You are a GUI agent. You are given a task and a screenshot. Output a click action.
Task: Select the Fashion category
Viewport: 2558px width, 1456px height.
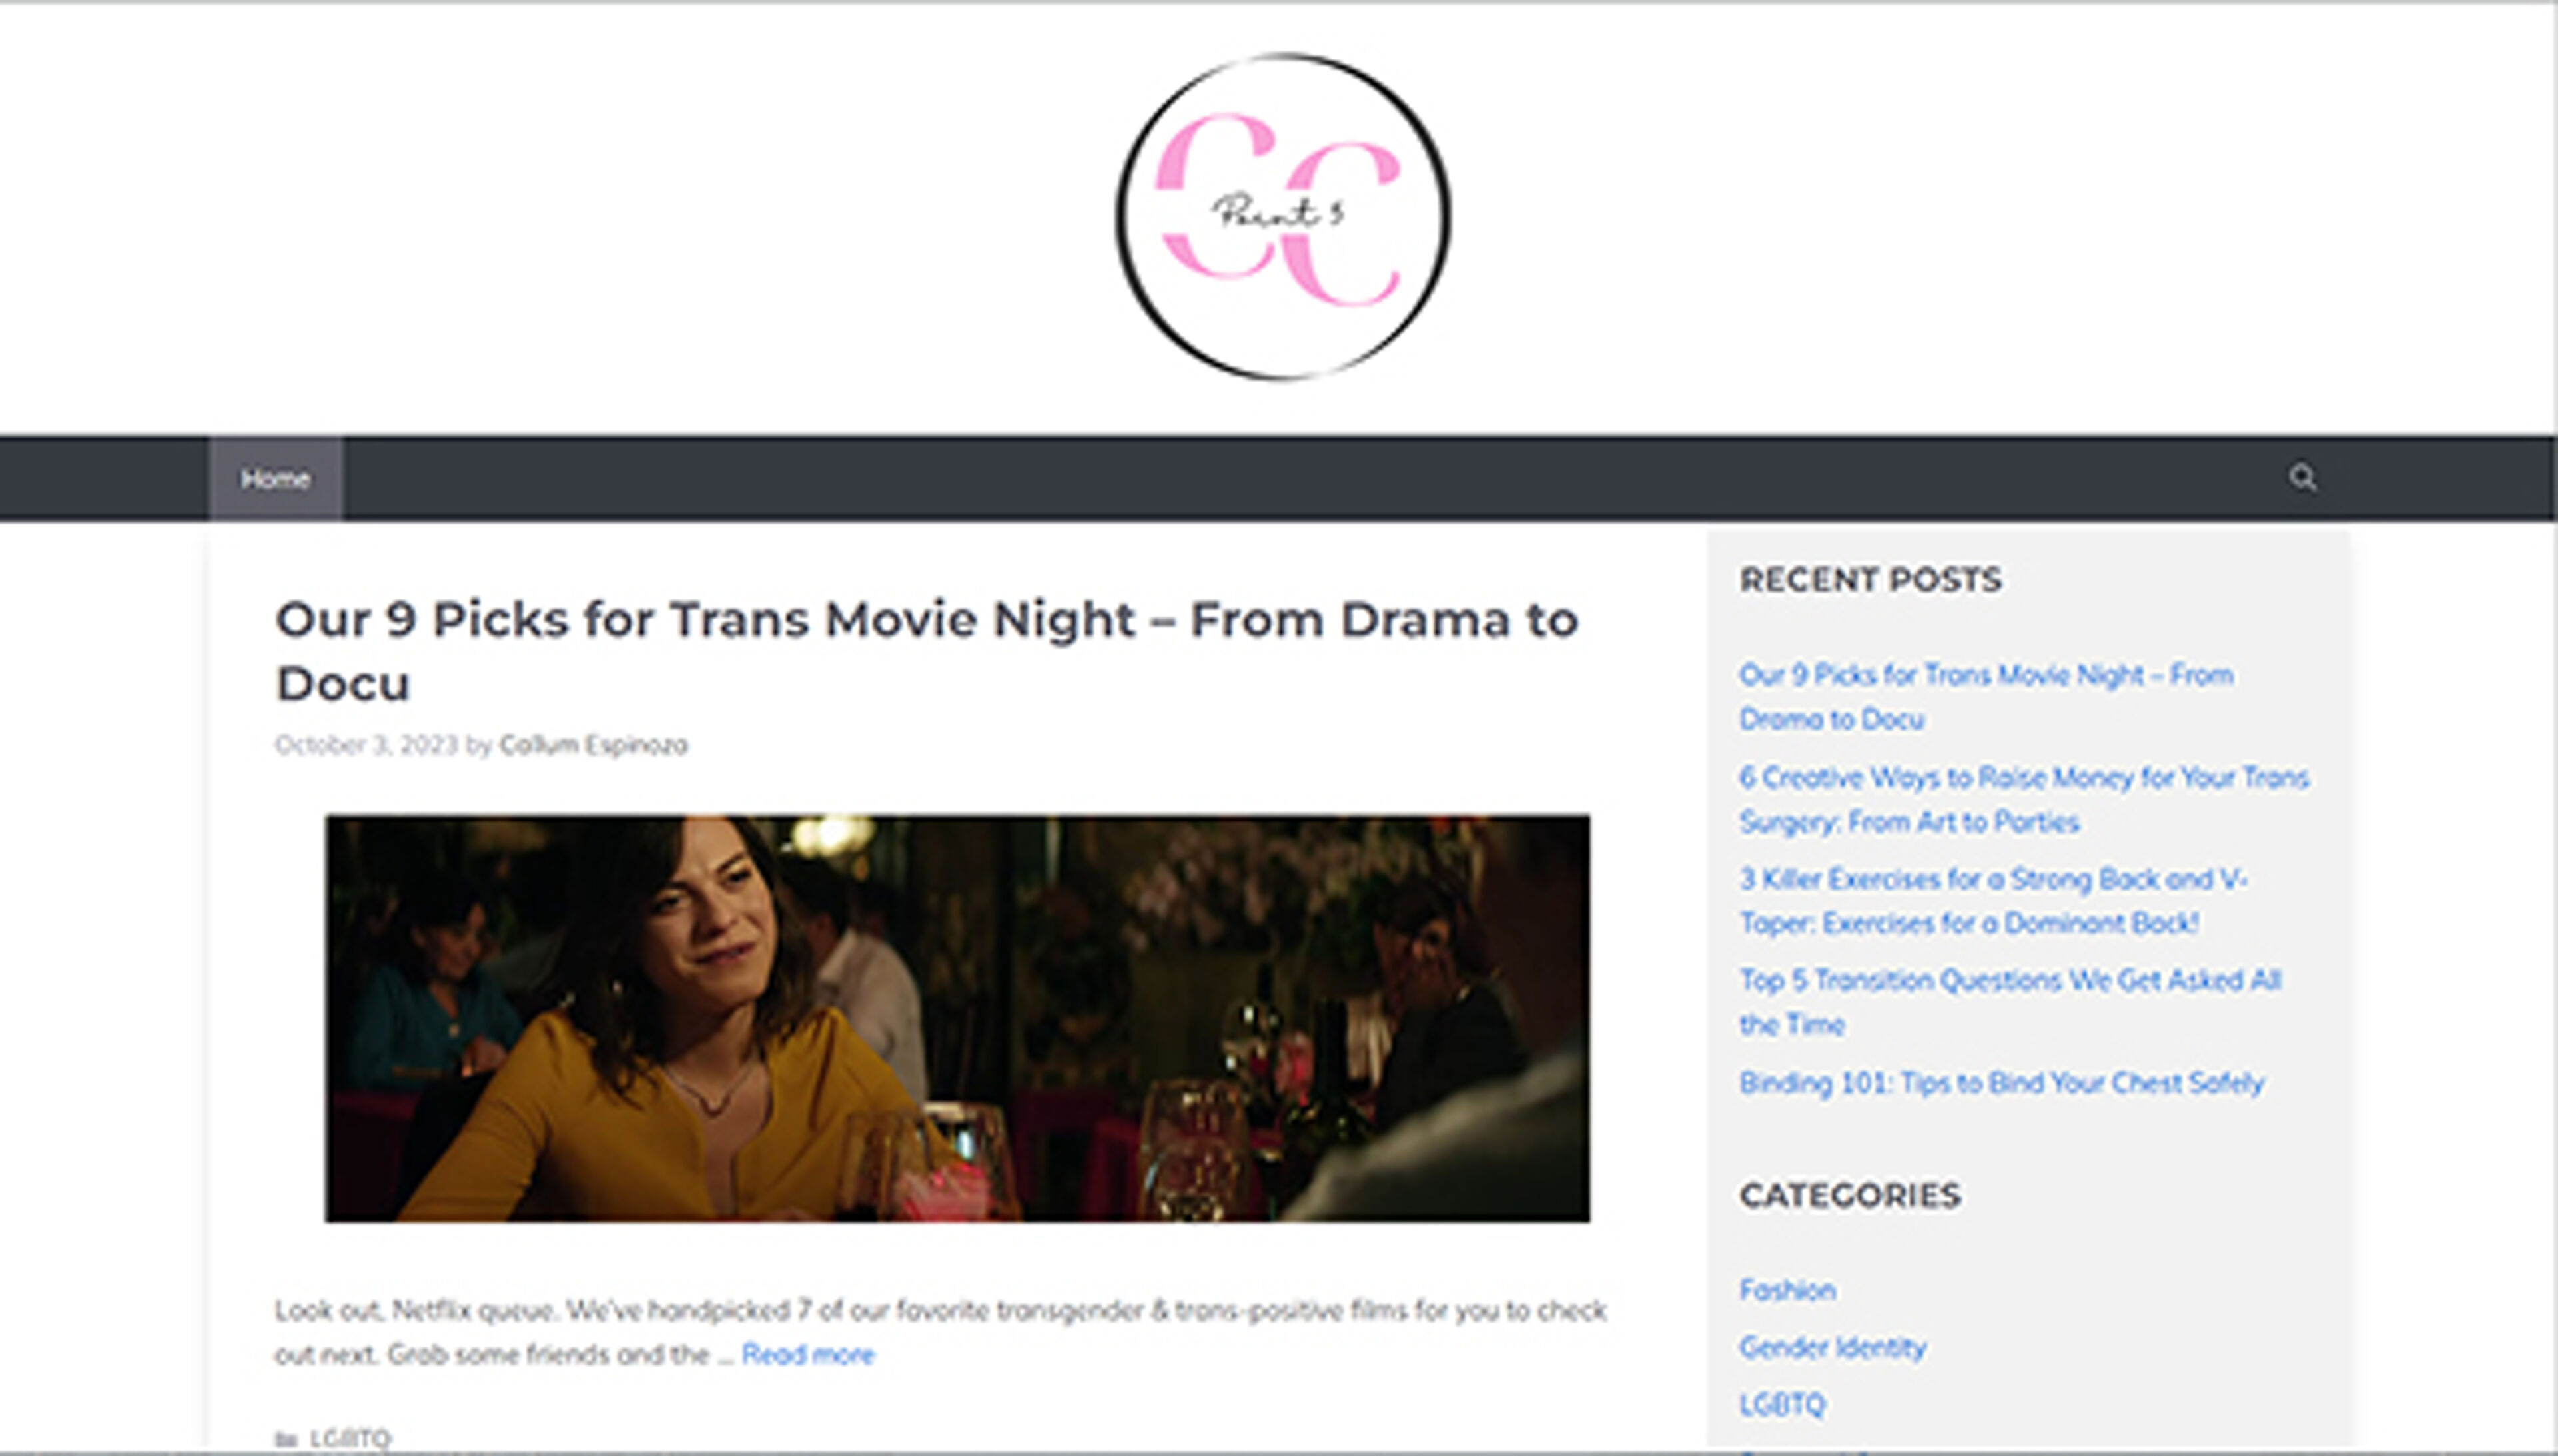tap(1787, 1290)
